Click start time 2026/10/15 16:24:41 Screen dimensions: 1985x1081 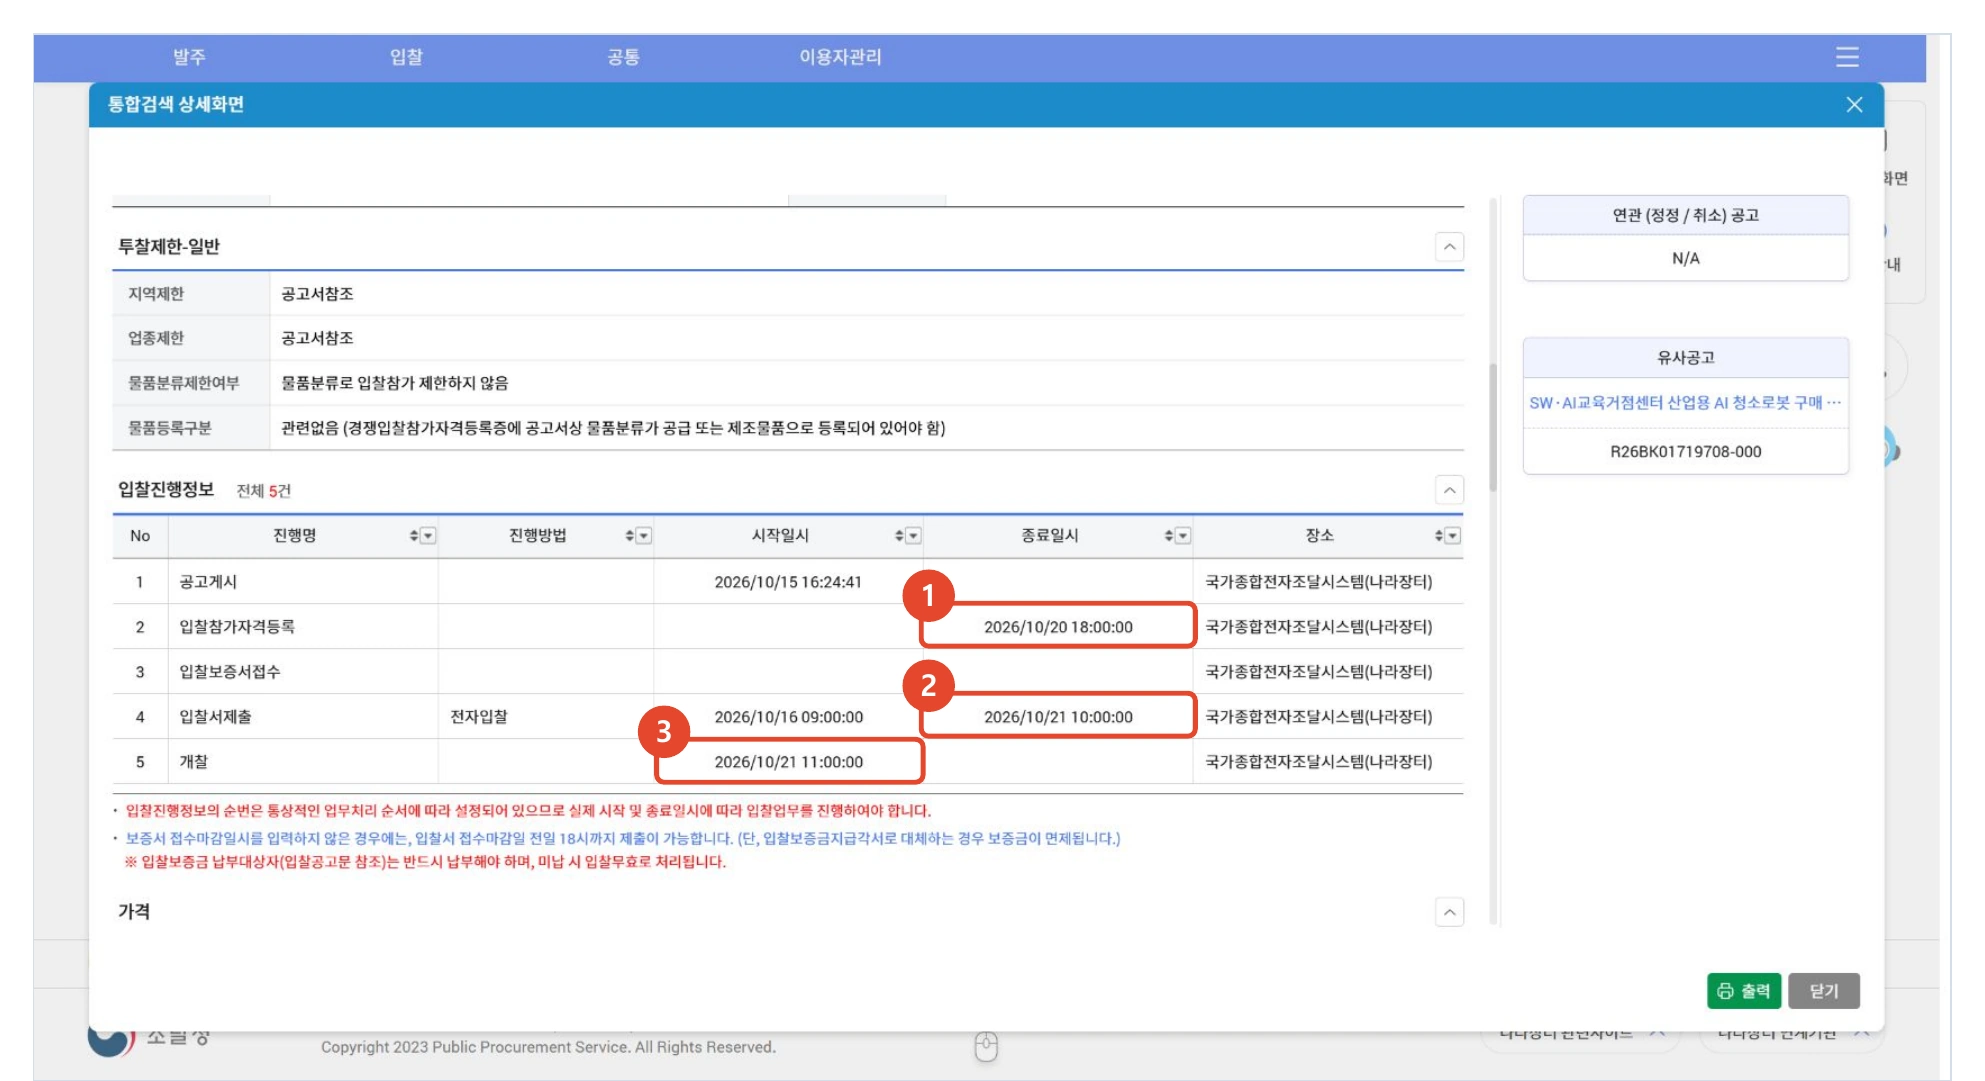pos(788,582)
